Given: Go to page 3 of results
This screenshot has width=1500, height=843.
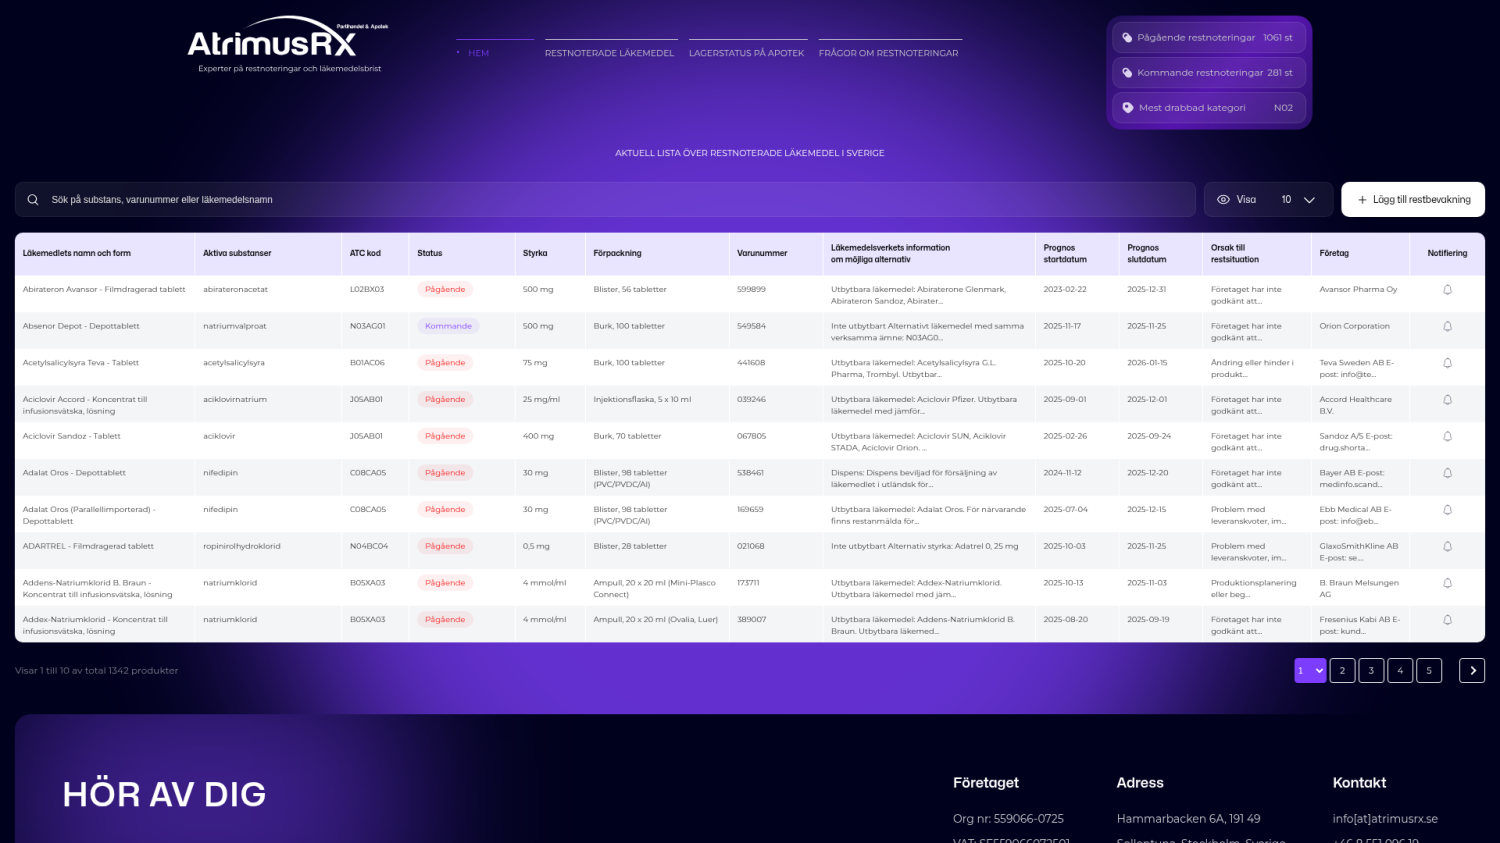Looking at the screenshot, I should click(x=1371, y=671).
